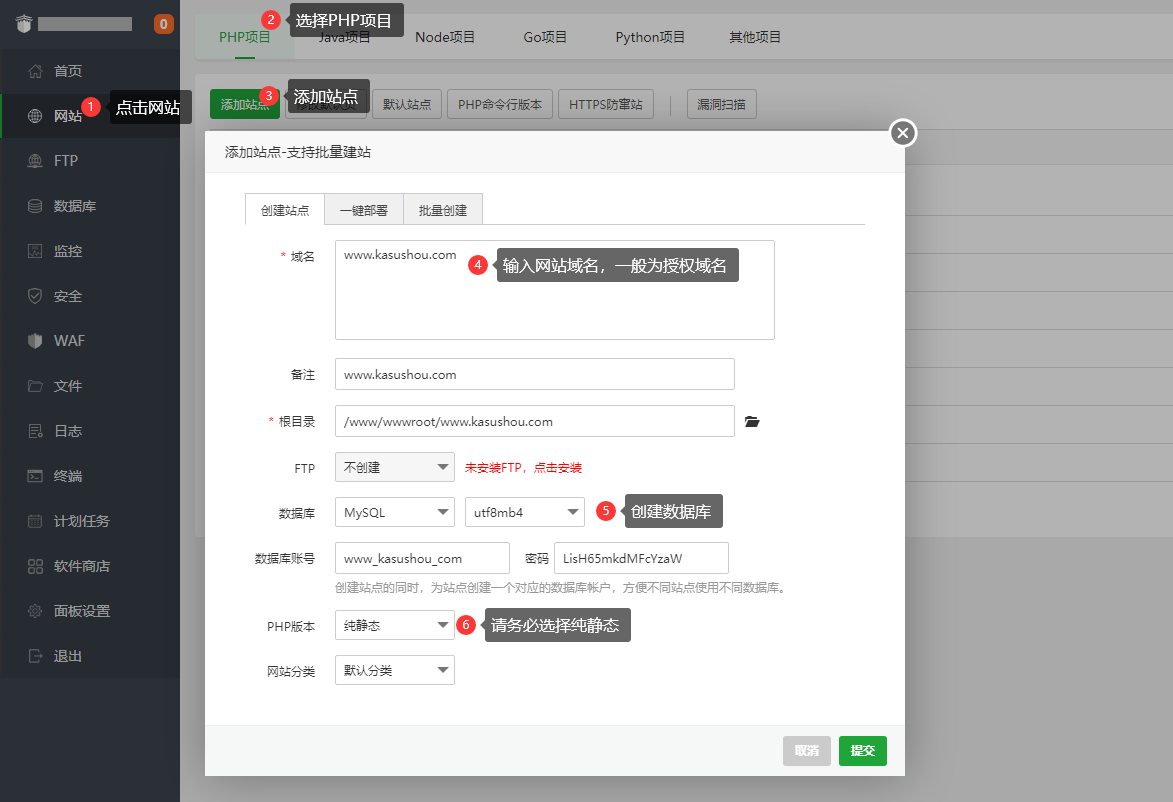1173x802 pixels.
Task: Open the MySQL database type dropdown
Action: point(394,513)
